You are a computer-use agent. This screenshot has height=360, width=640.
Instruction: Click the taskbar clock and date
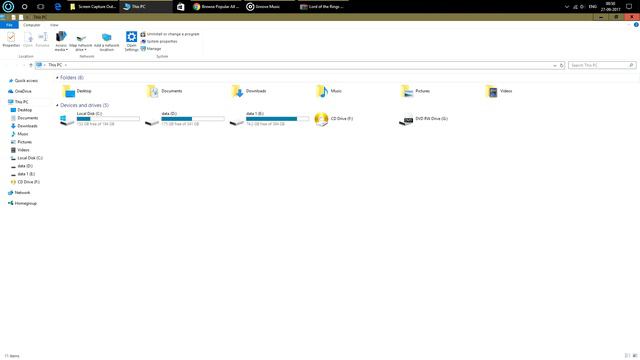pos(611,7)
